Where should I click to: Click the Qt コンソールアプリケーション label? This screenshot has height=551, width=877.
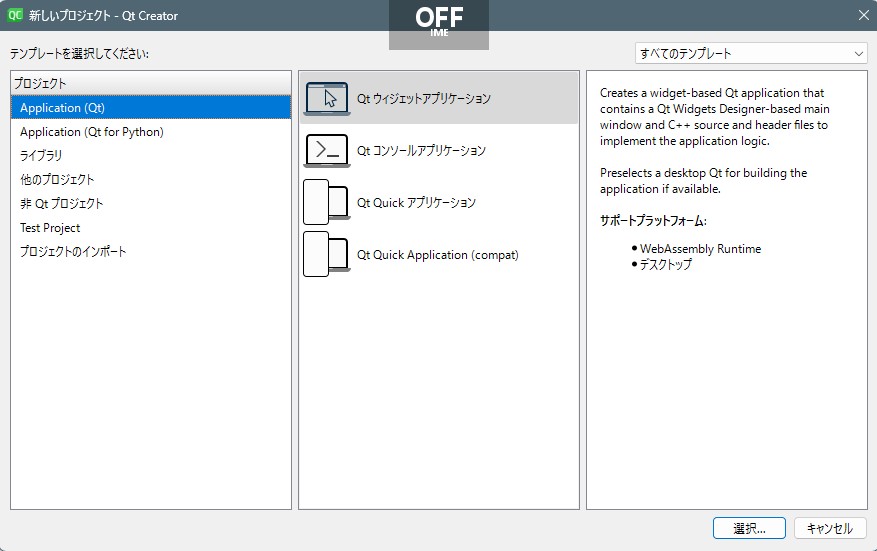pyautogui.click(x=421, y=150)
